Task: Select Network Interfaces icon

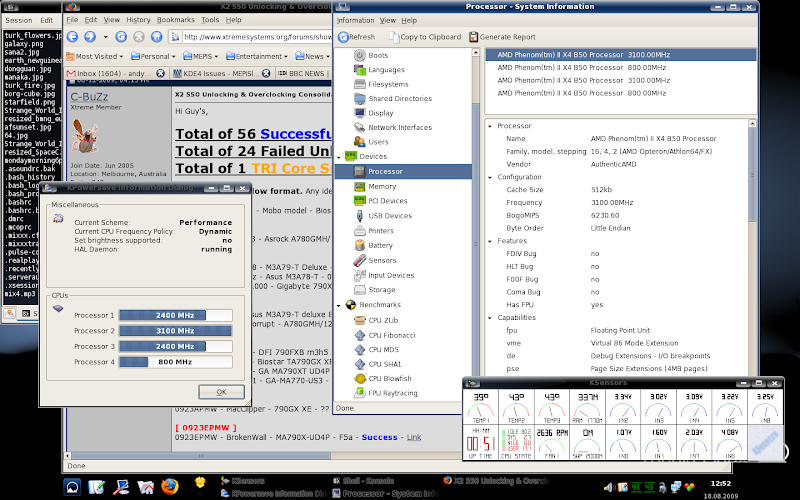Action: pyautogui.click(x=360, y=128)
